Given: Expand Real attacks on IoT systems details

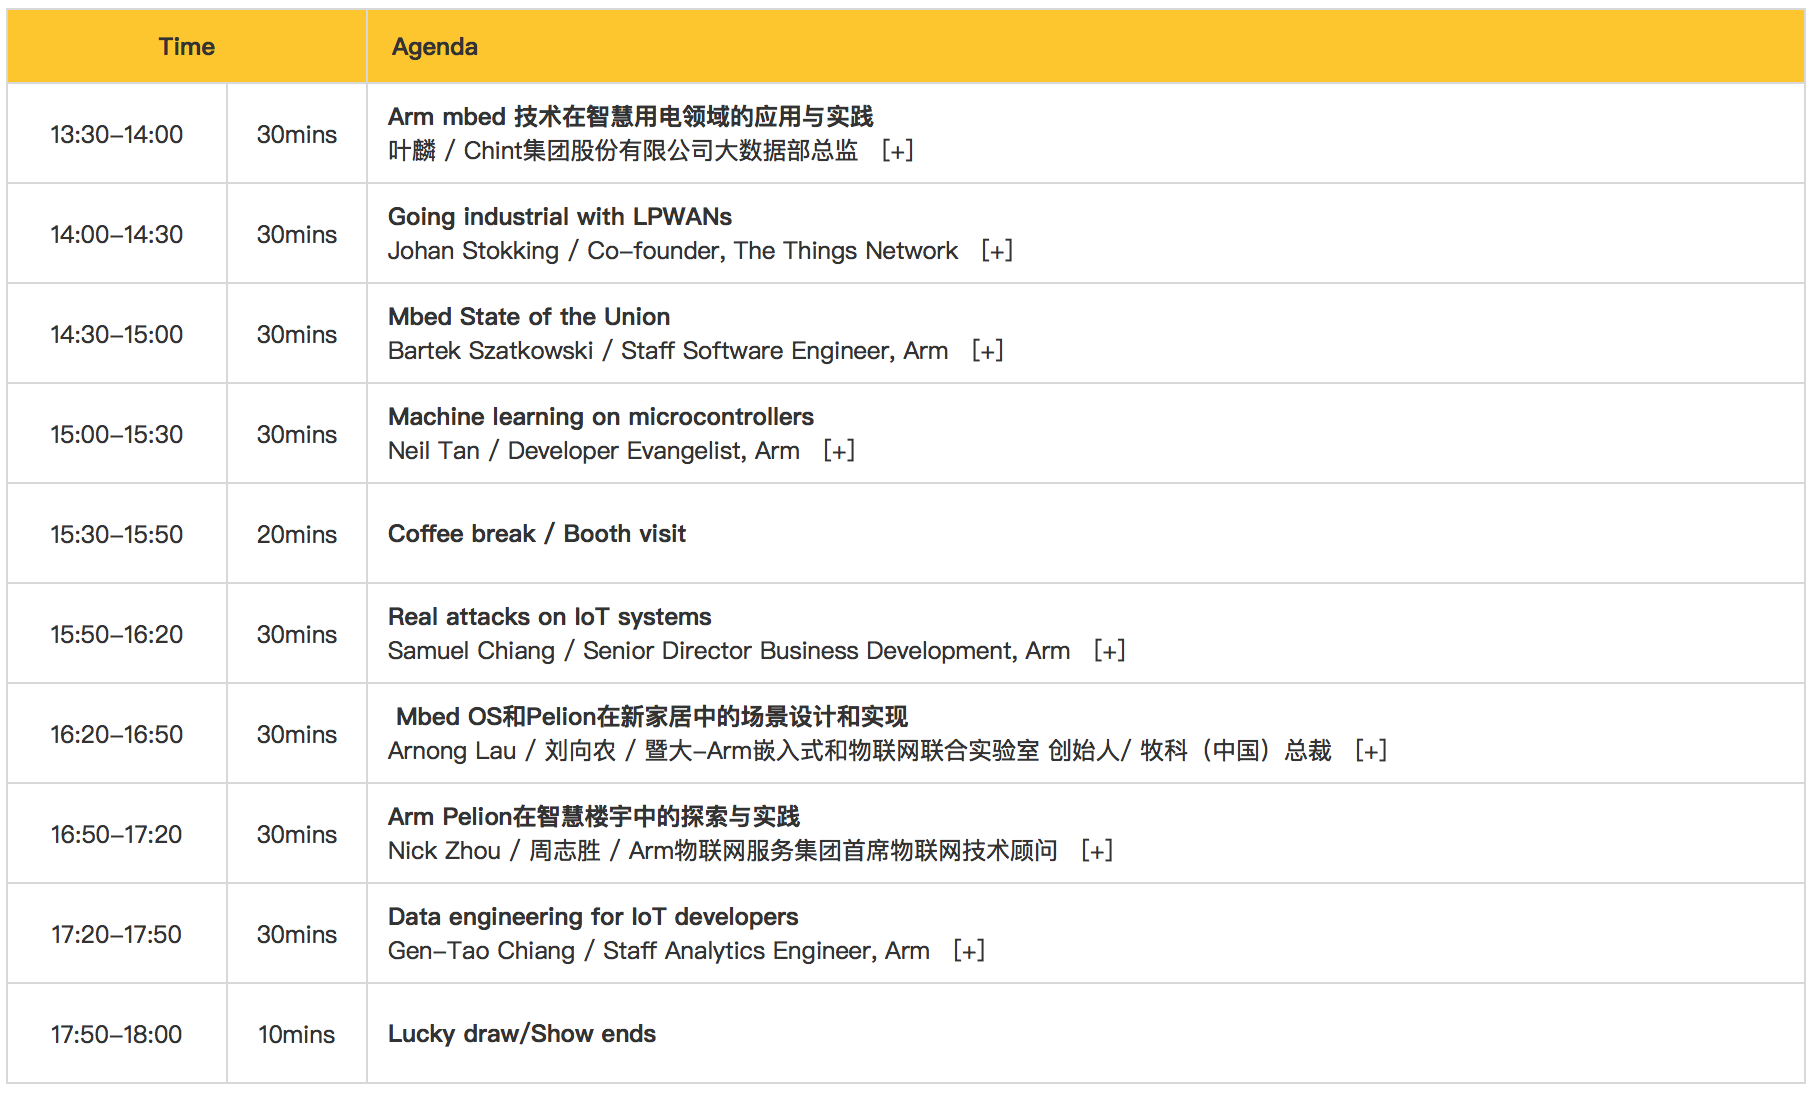Looking at the screenshot, I should [x=1109, y=651].
